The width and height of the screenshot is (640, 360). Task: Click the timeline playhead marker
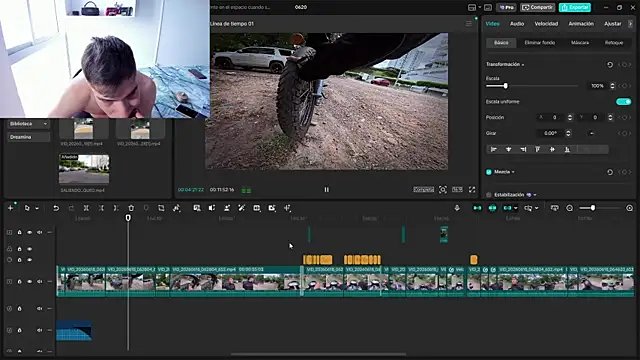point(128,218)
